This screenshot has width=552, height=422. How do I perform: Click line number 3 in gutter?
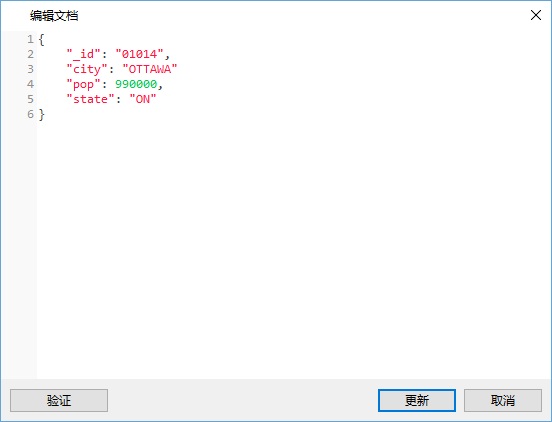click(x=31, y=69)
